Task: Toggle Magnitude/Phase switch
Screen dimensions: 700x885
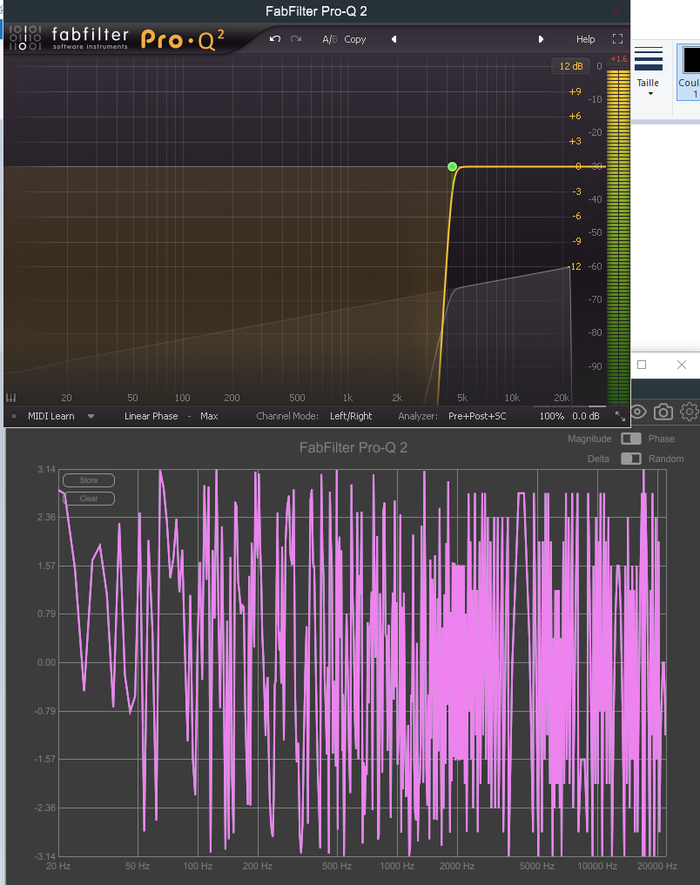Action: point(631,439)
